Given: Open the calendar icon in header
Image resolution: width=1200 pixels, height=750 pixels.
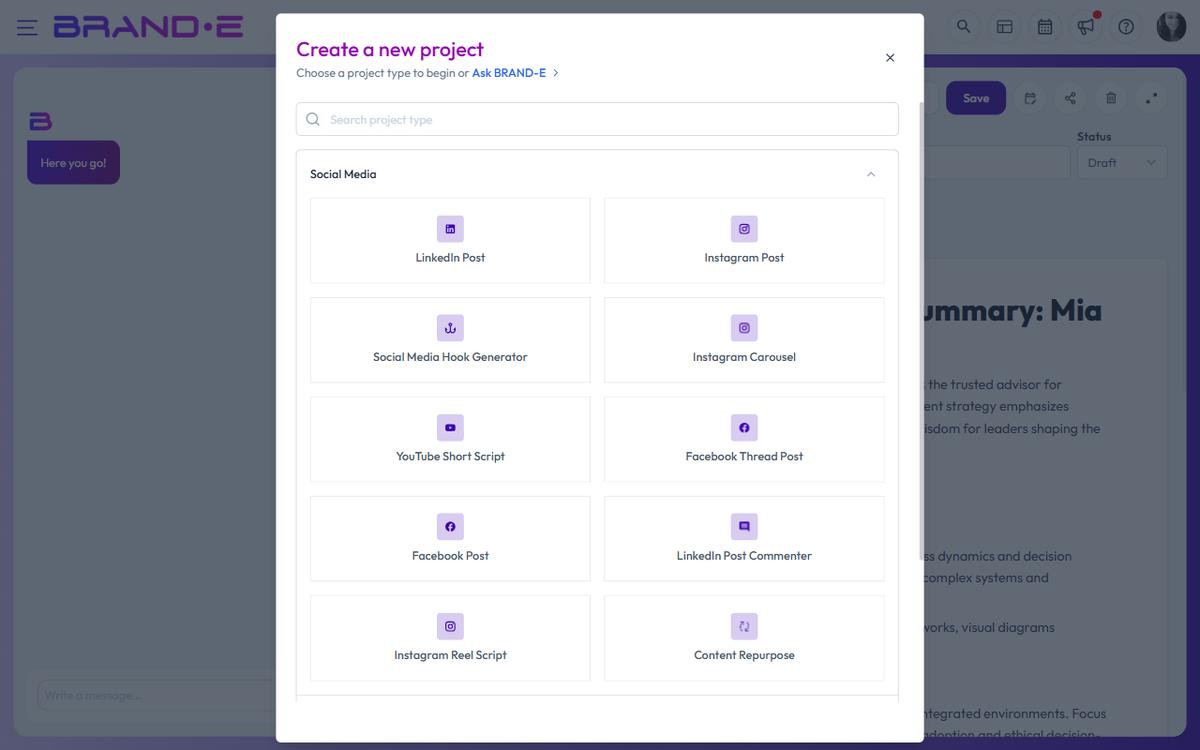Looking at the screenshot, I should click(x=1045, y=27).
